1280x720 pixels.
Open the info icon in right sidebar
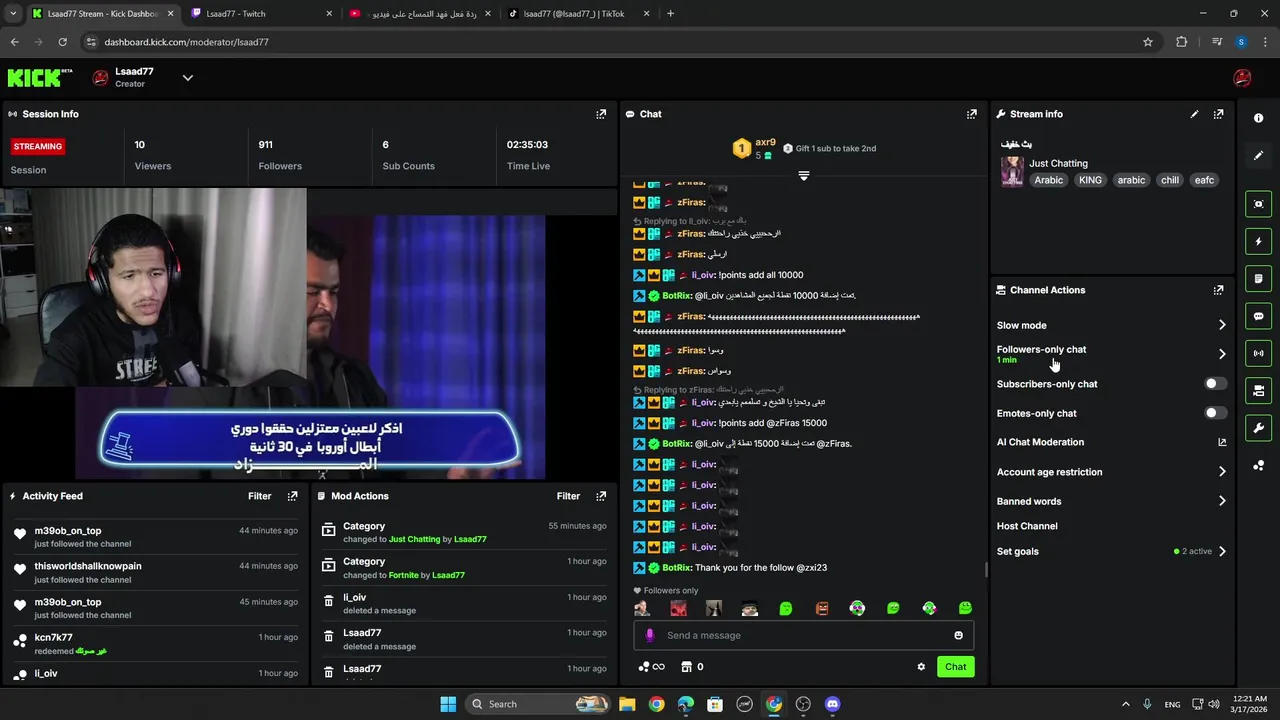point(1258,118)
